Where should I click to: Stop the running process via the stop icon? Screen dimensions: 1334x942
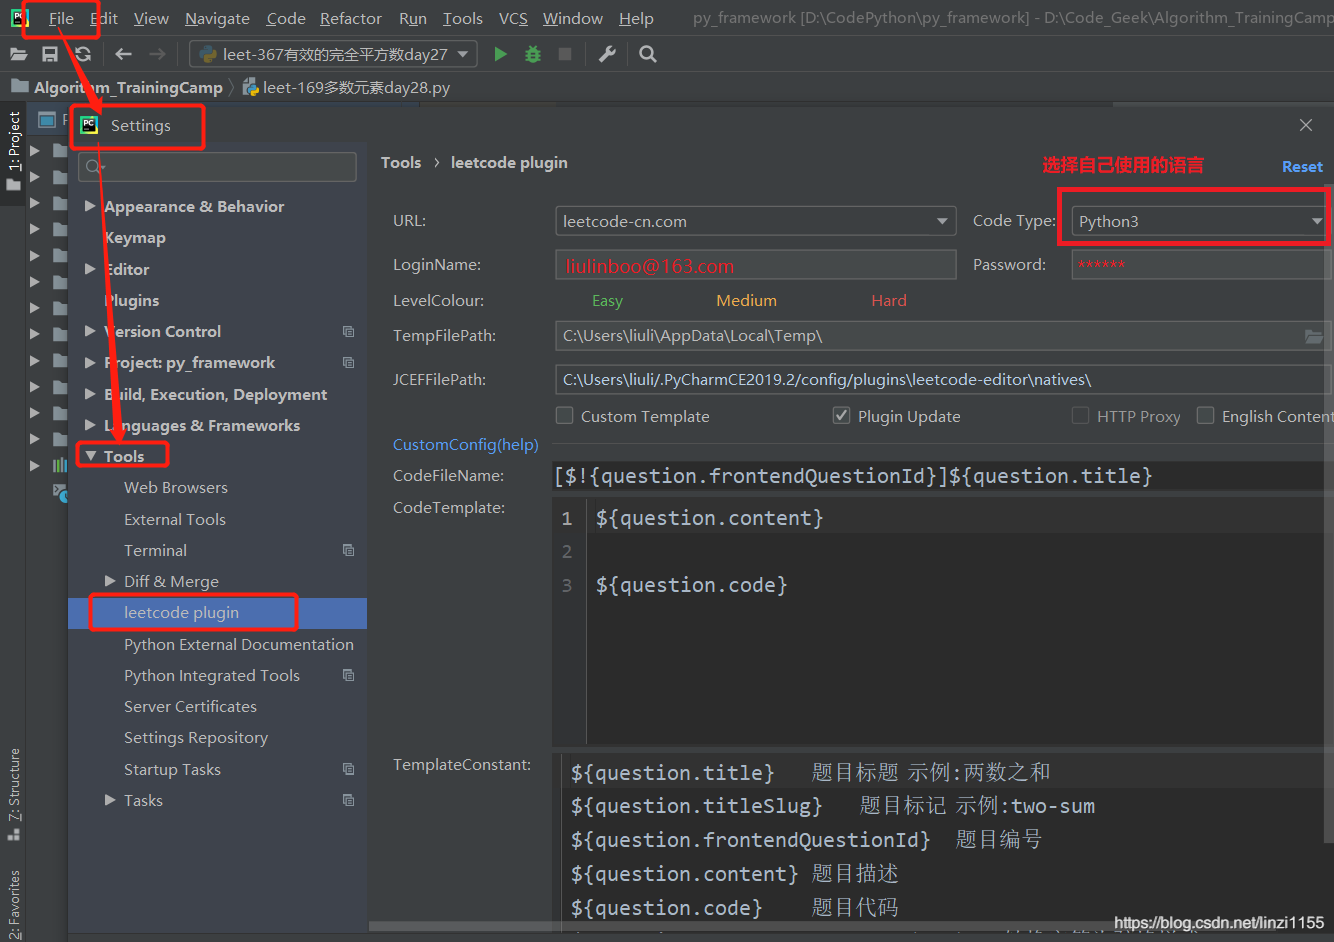[564, 54]
